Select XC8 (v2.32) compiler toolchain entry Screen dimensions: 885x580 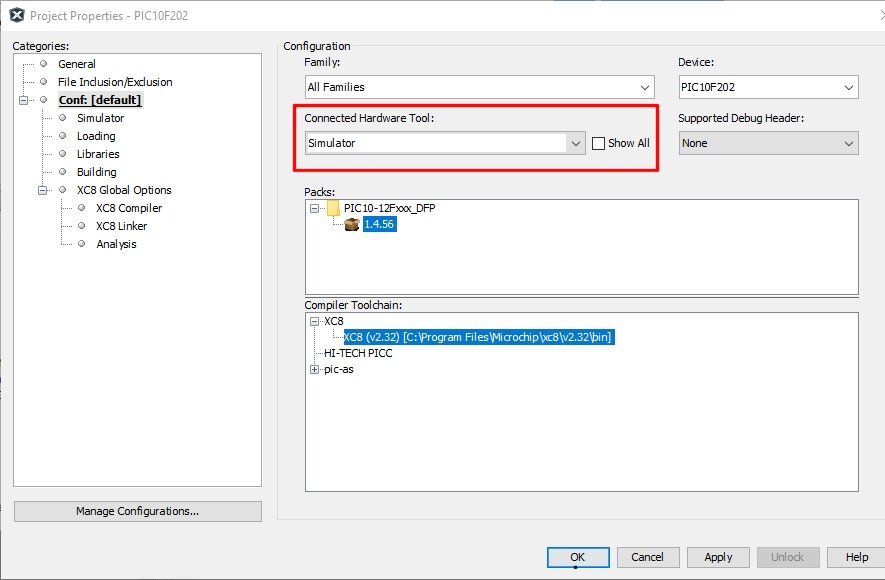pos(479,337)
